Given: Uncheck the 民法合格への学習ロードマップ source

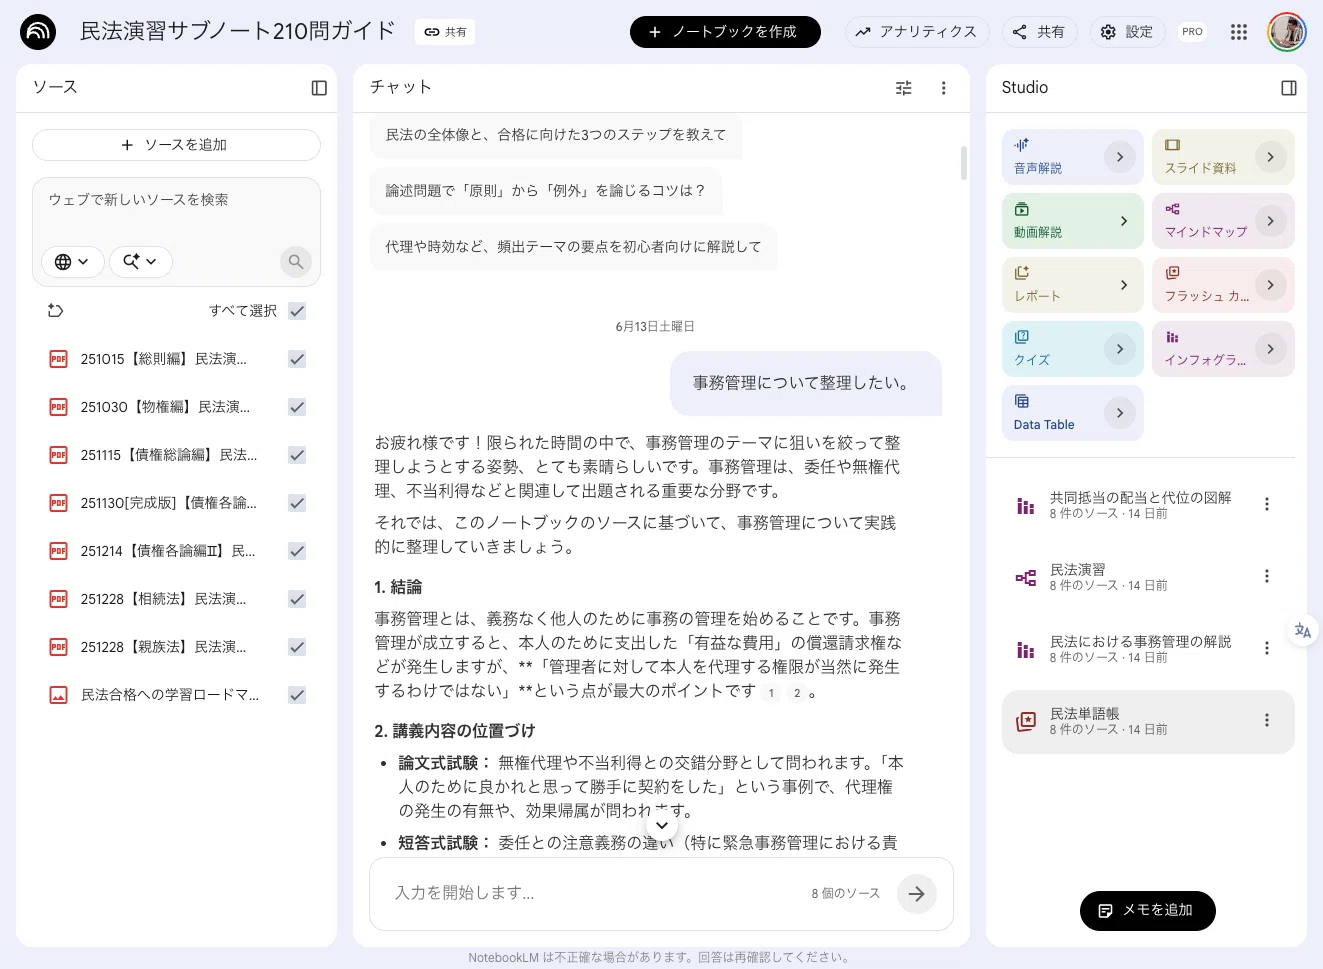Looking at the screenshot, I should pos(297,695).
